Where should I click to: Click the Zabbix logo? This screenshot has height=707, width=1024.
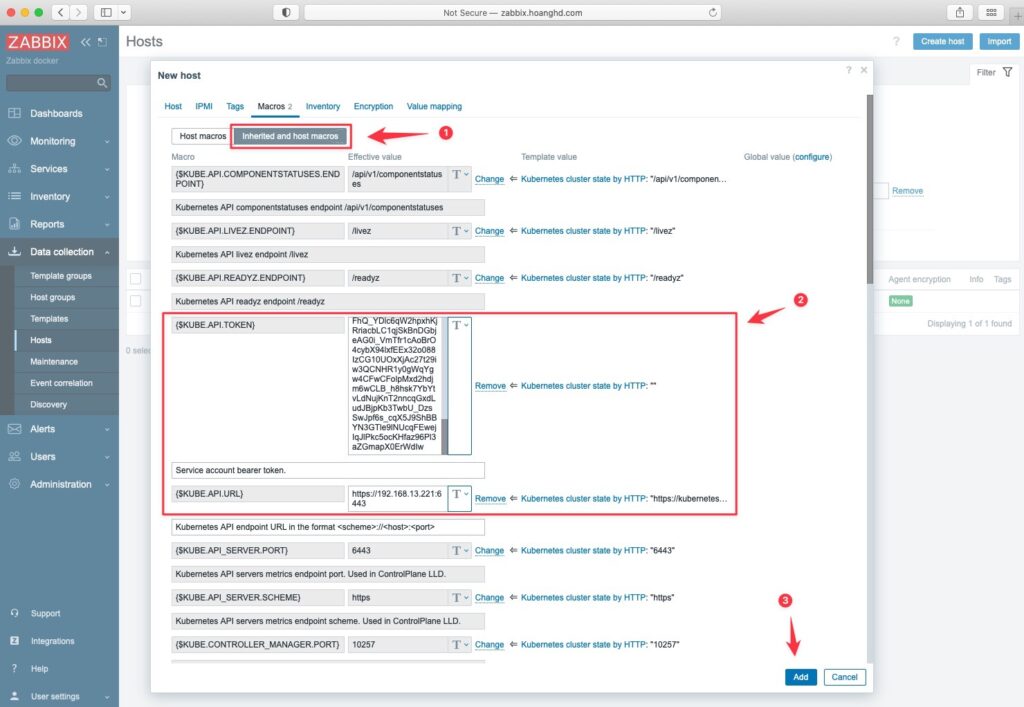tap(37, 42)
